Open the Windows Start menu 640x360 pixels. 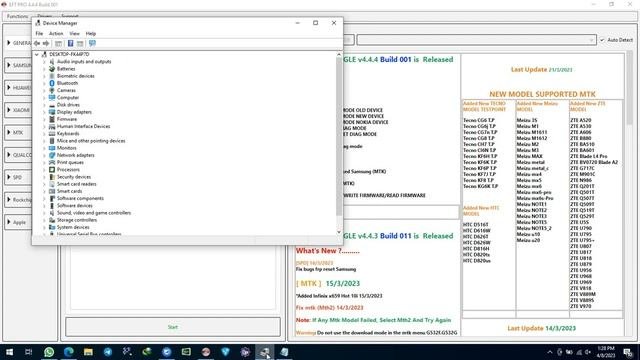pyautogui.click(x=9, y=352)
